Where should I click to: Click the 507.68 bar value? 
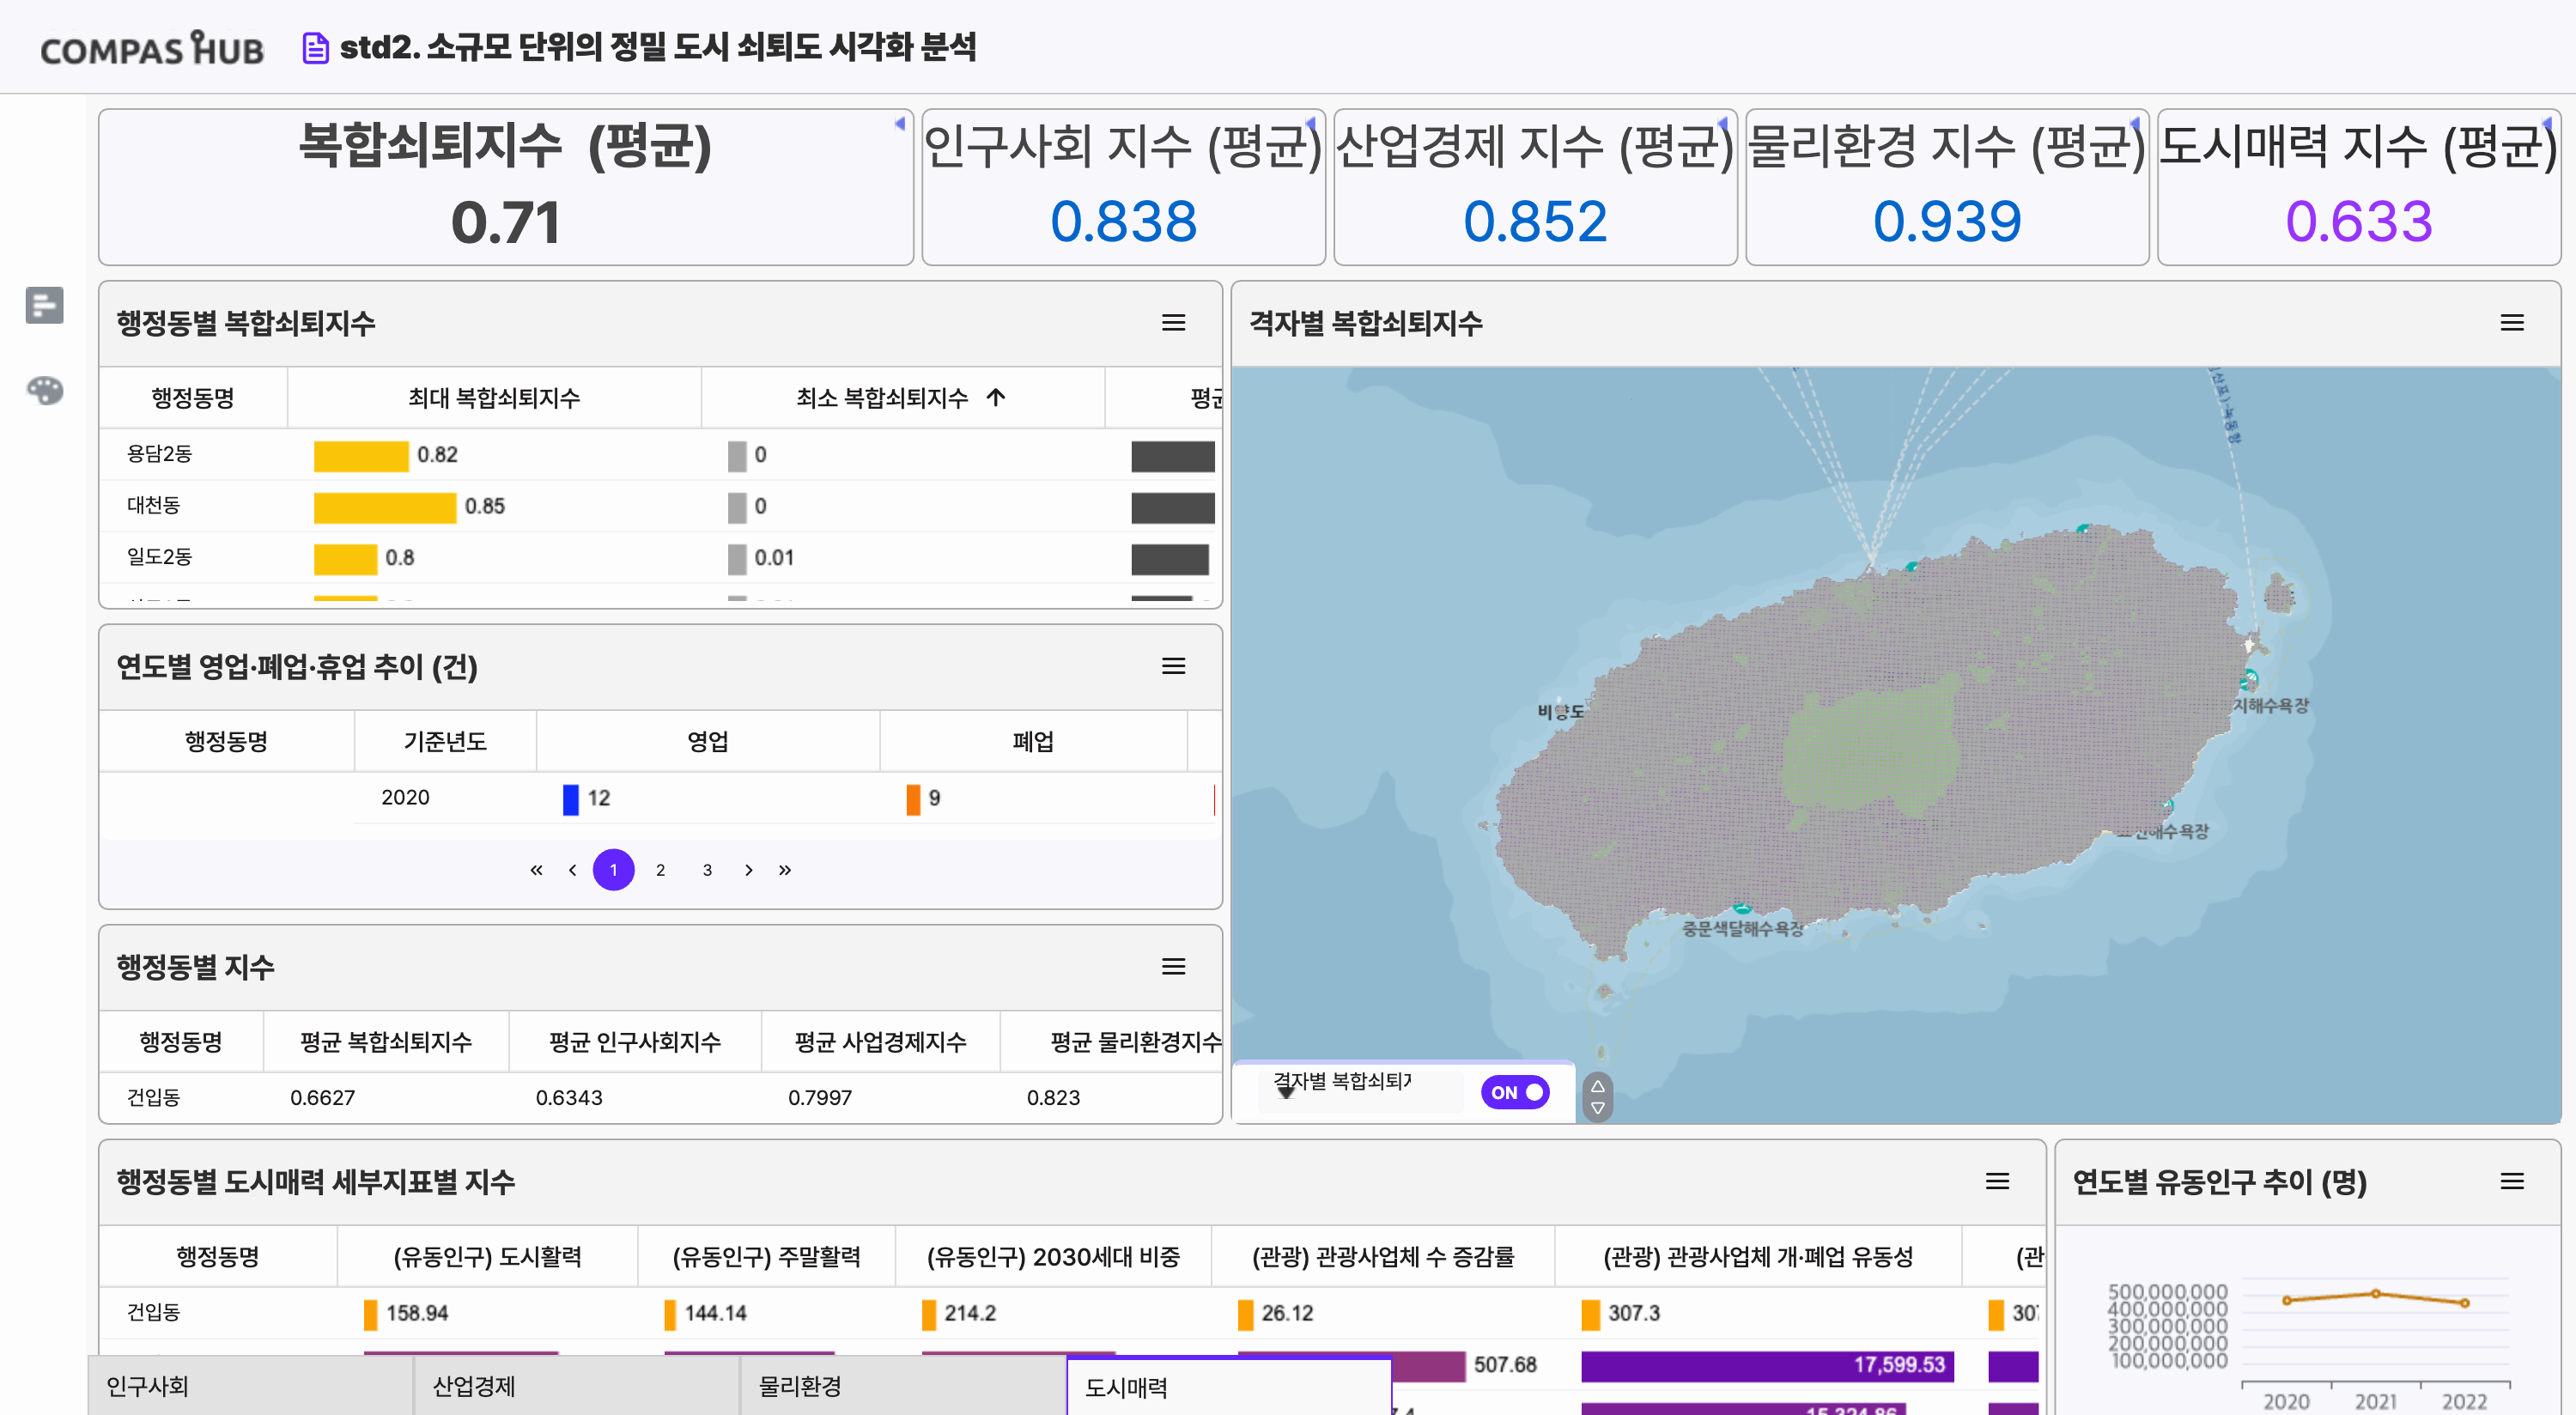(x=1505, y=1365)
